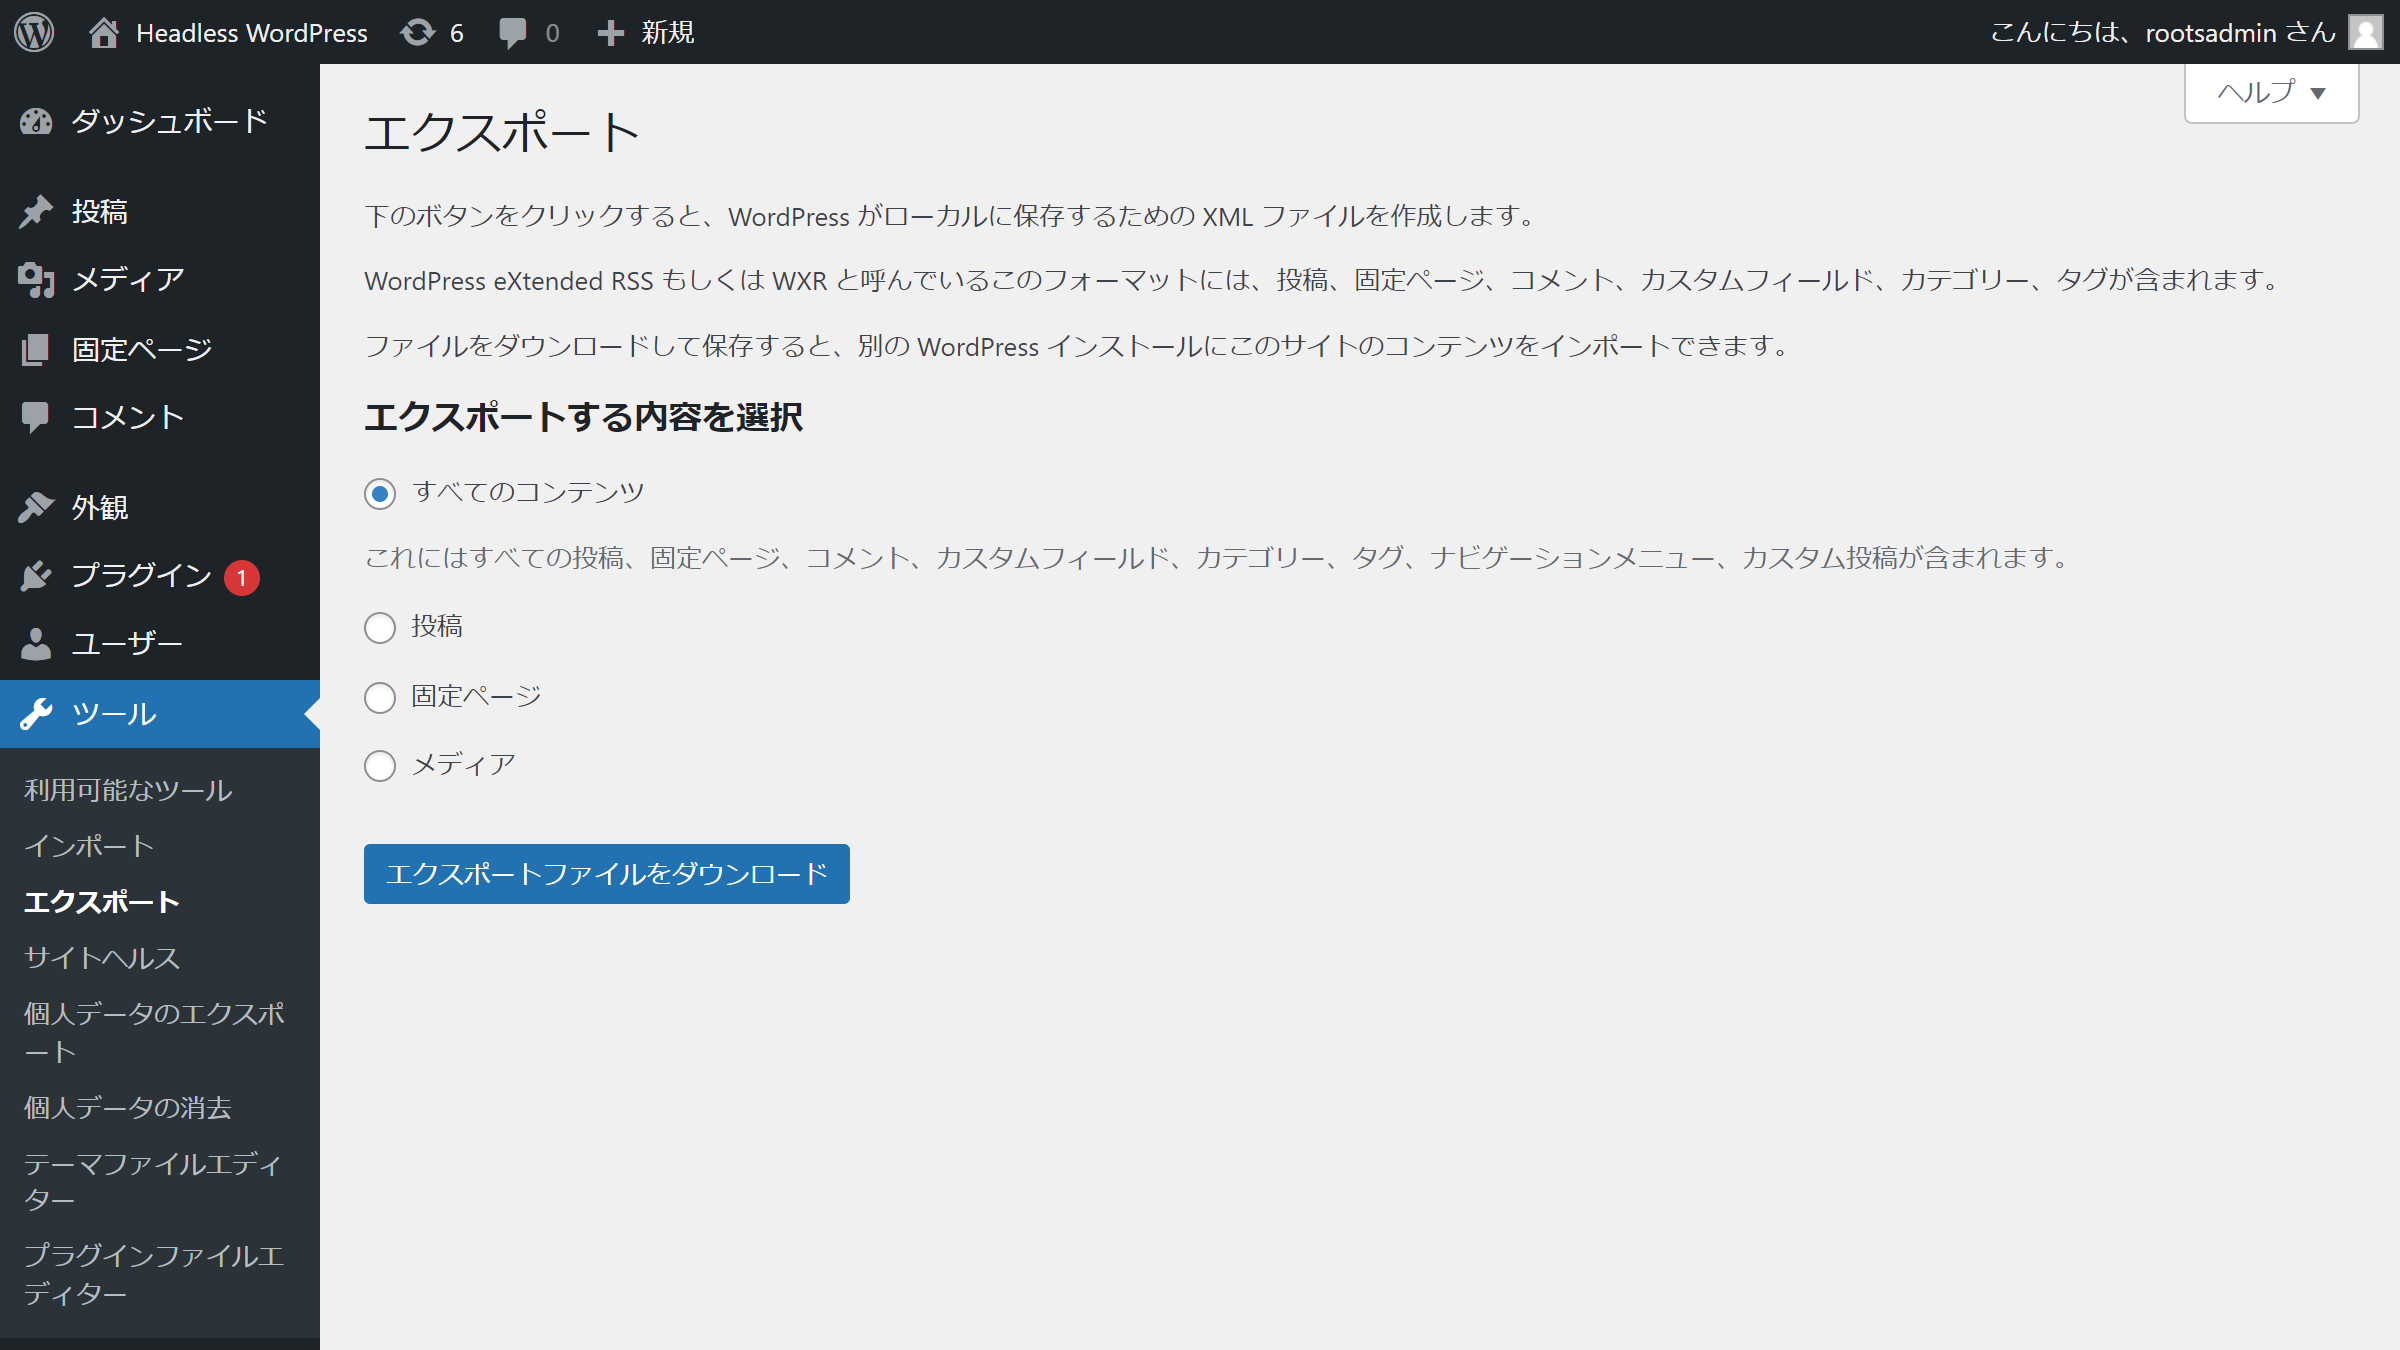Click the plus icon for 新規
This screenshot has width=2400, height=1350.
610,32
